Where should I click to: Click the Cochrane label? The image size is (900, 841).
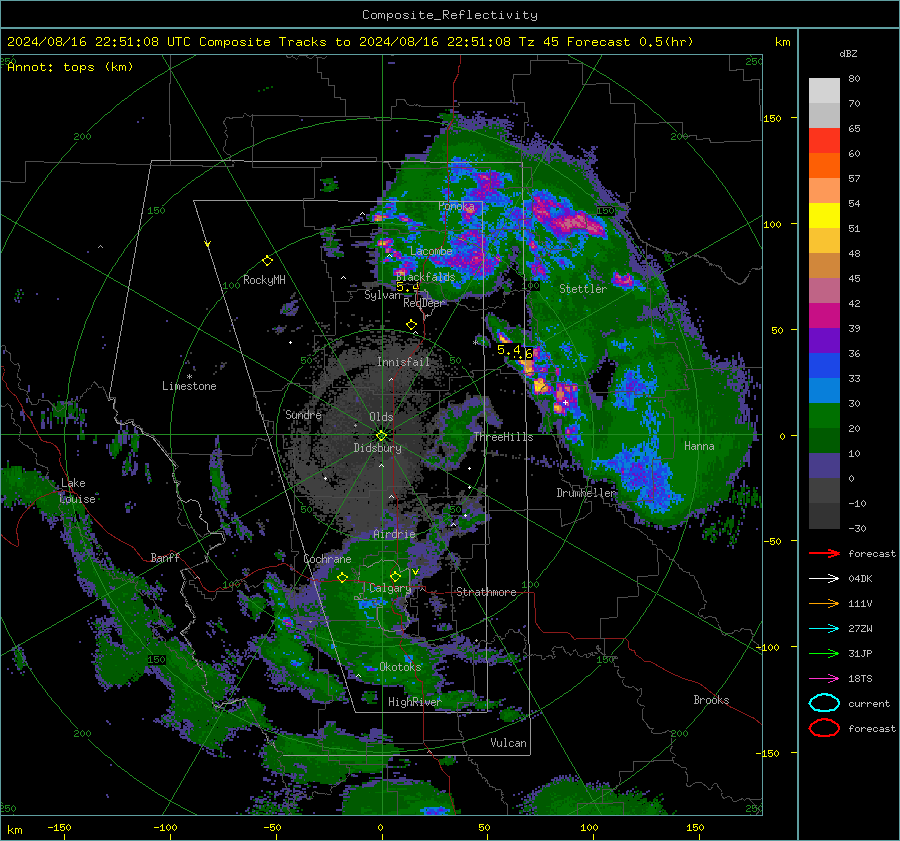(x=327, y=559)
